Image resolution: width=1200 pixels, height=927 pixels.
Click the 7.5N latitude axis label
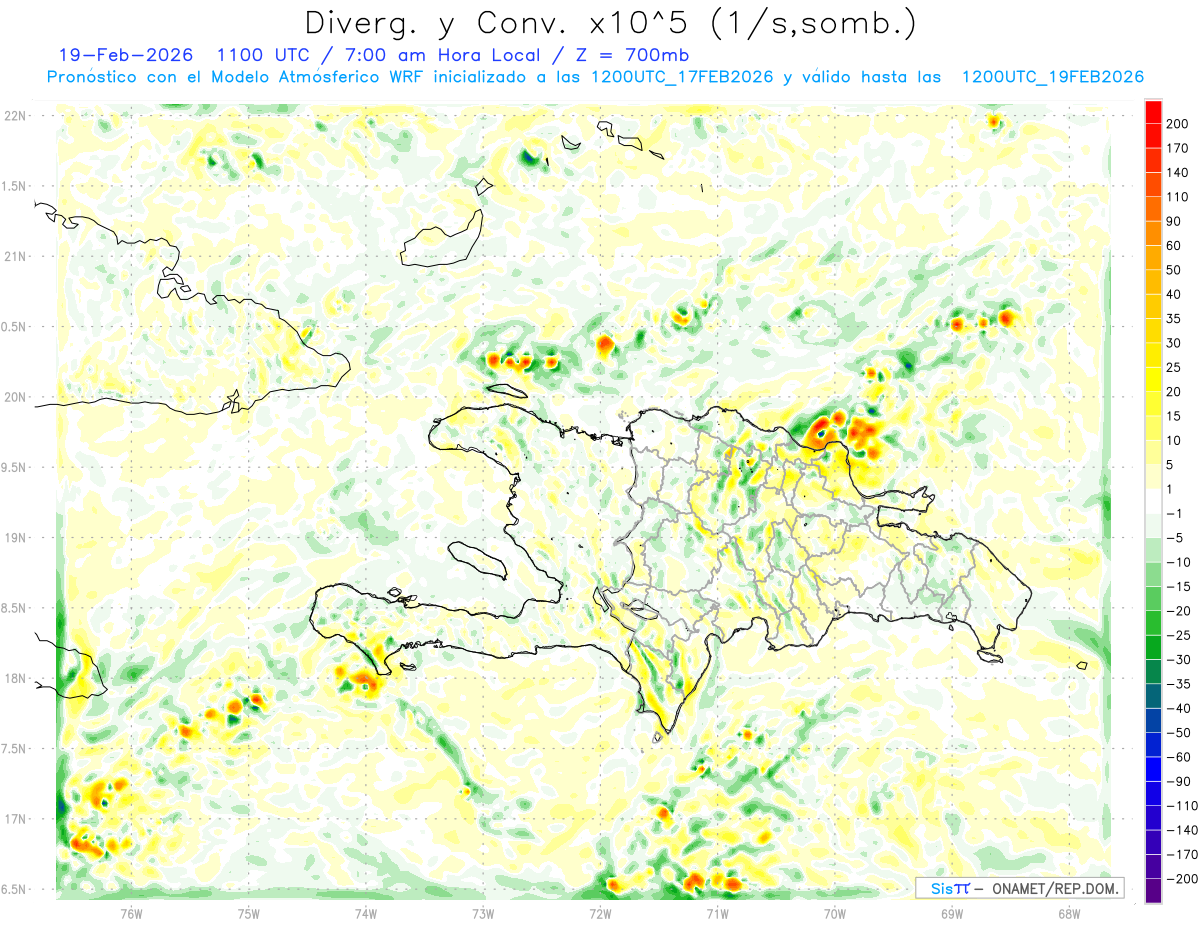click(12, 749)
